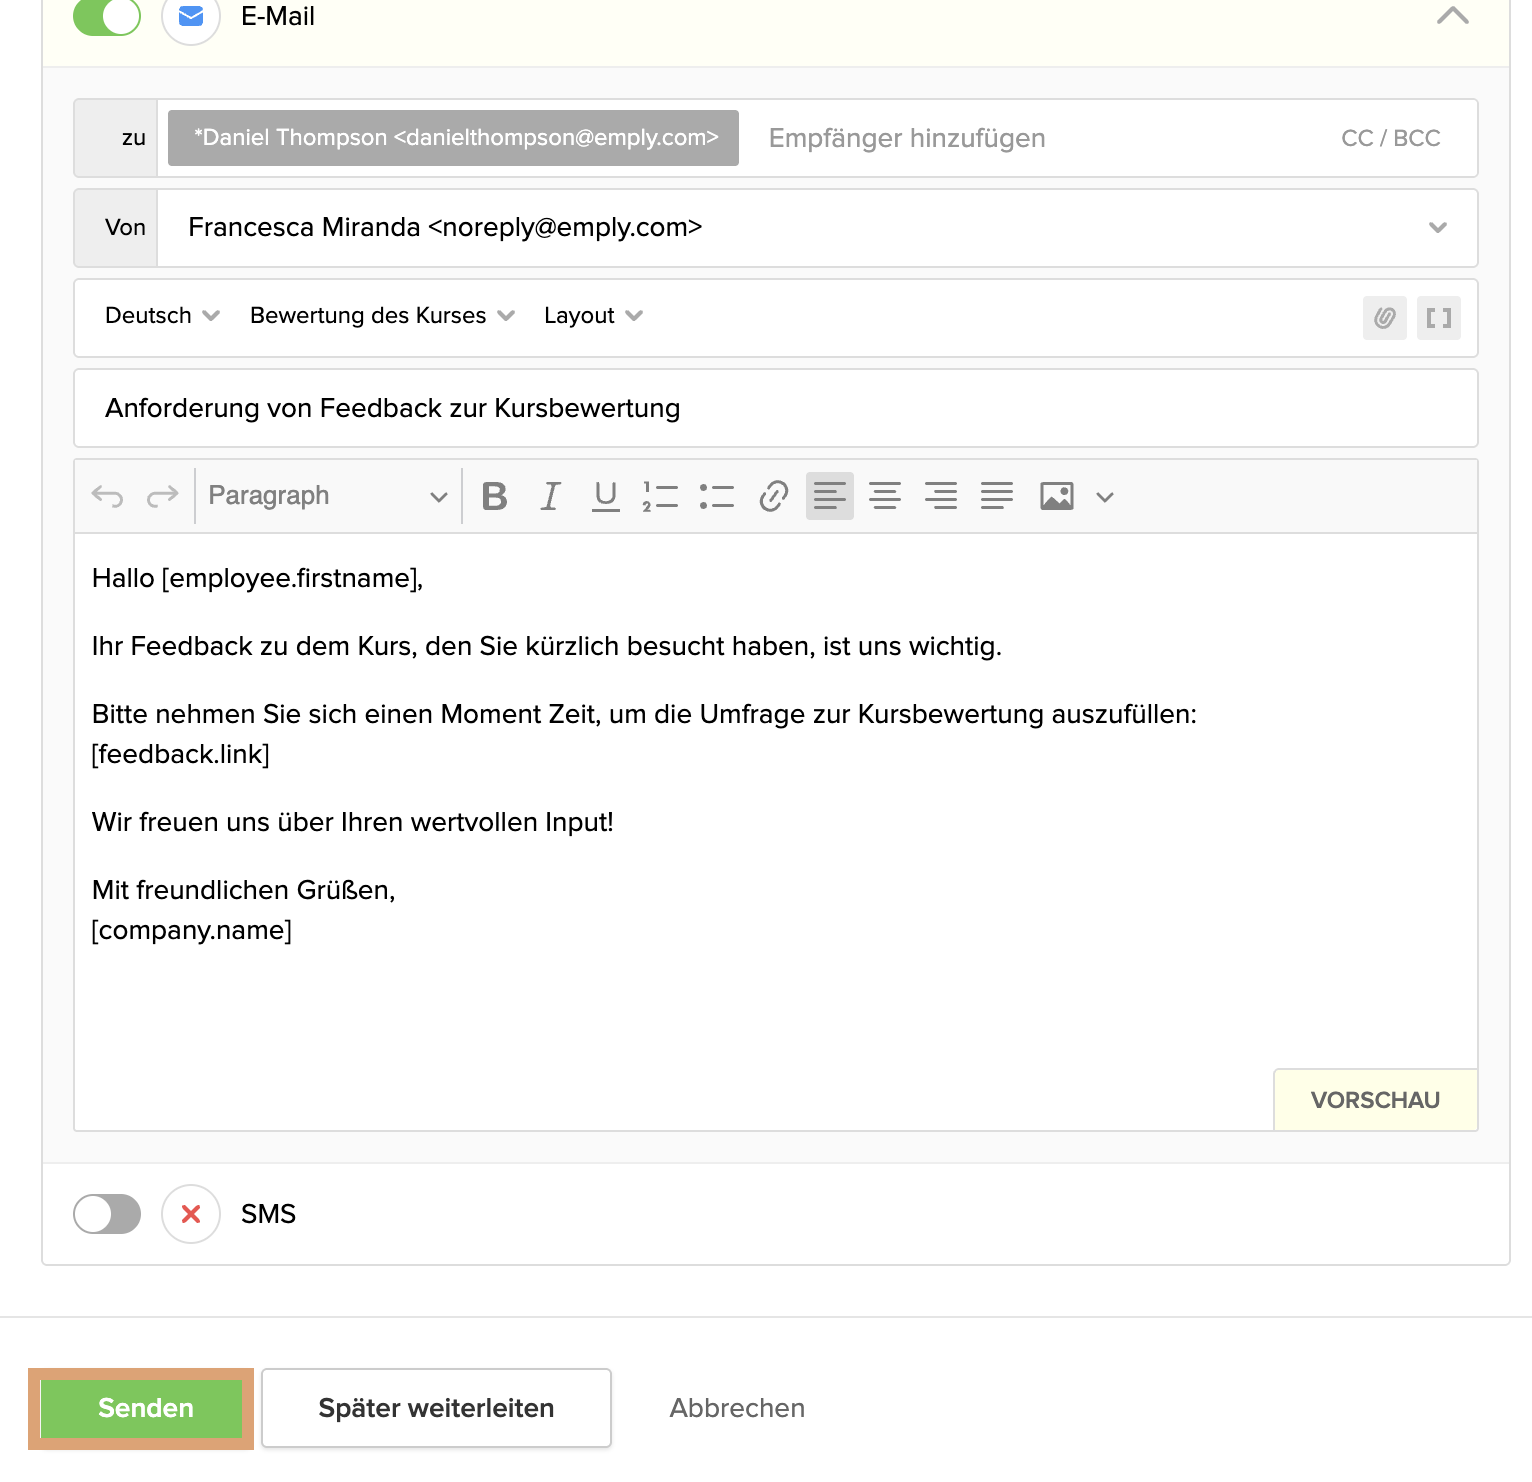The height and width of the screenshot is (1482, 1532).
Task: Open Bewertung des Kurses template dropdown
Action: pos(382,316)
